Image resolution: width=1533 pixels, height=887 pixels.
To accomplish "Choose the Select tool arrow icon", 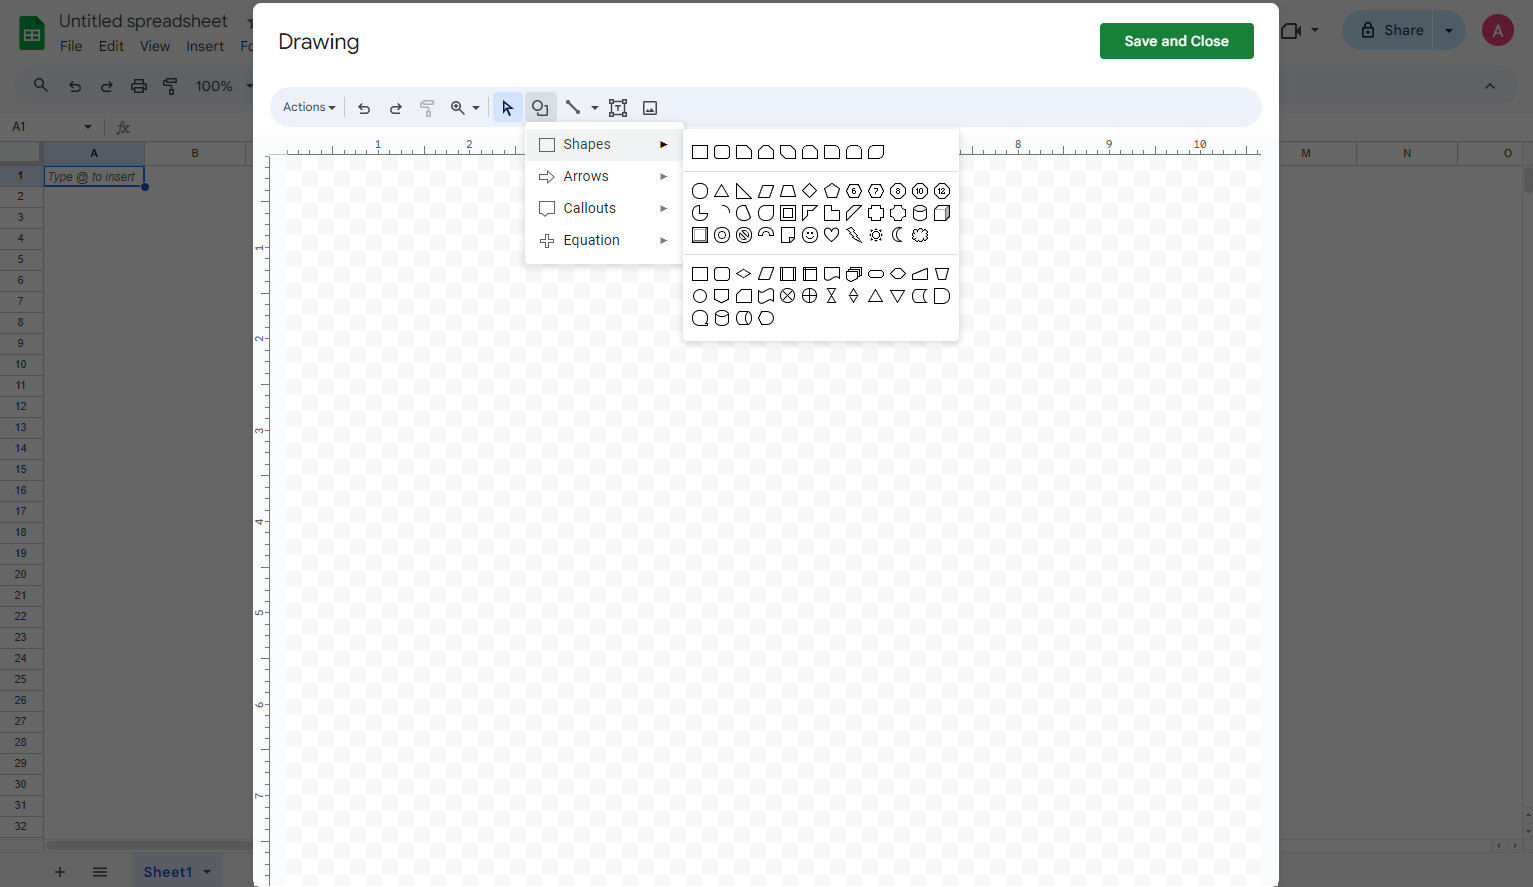I will pyautogui.click(x=507, y=107).
